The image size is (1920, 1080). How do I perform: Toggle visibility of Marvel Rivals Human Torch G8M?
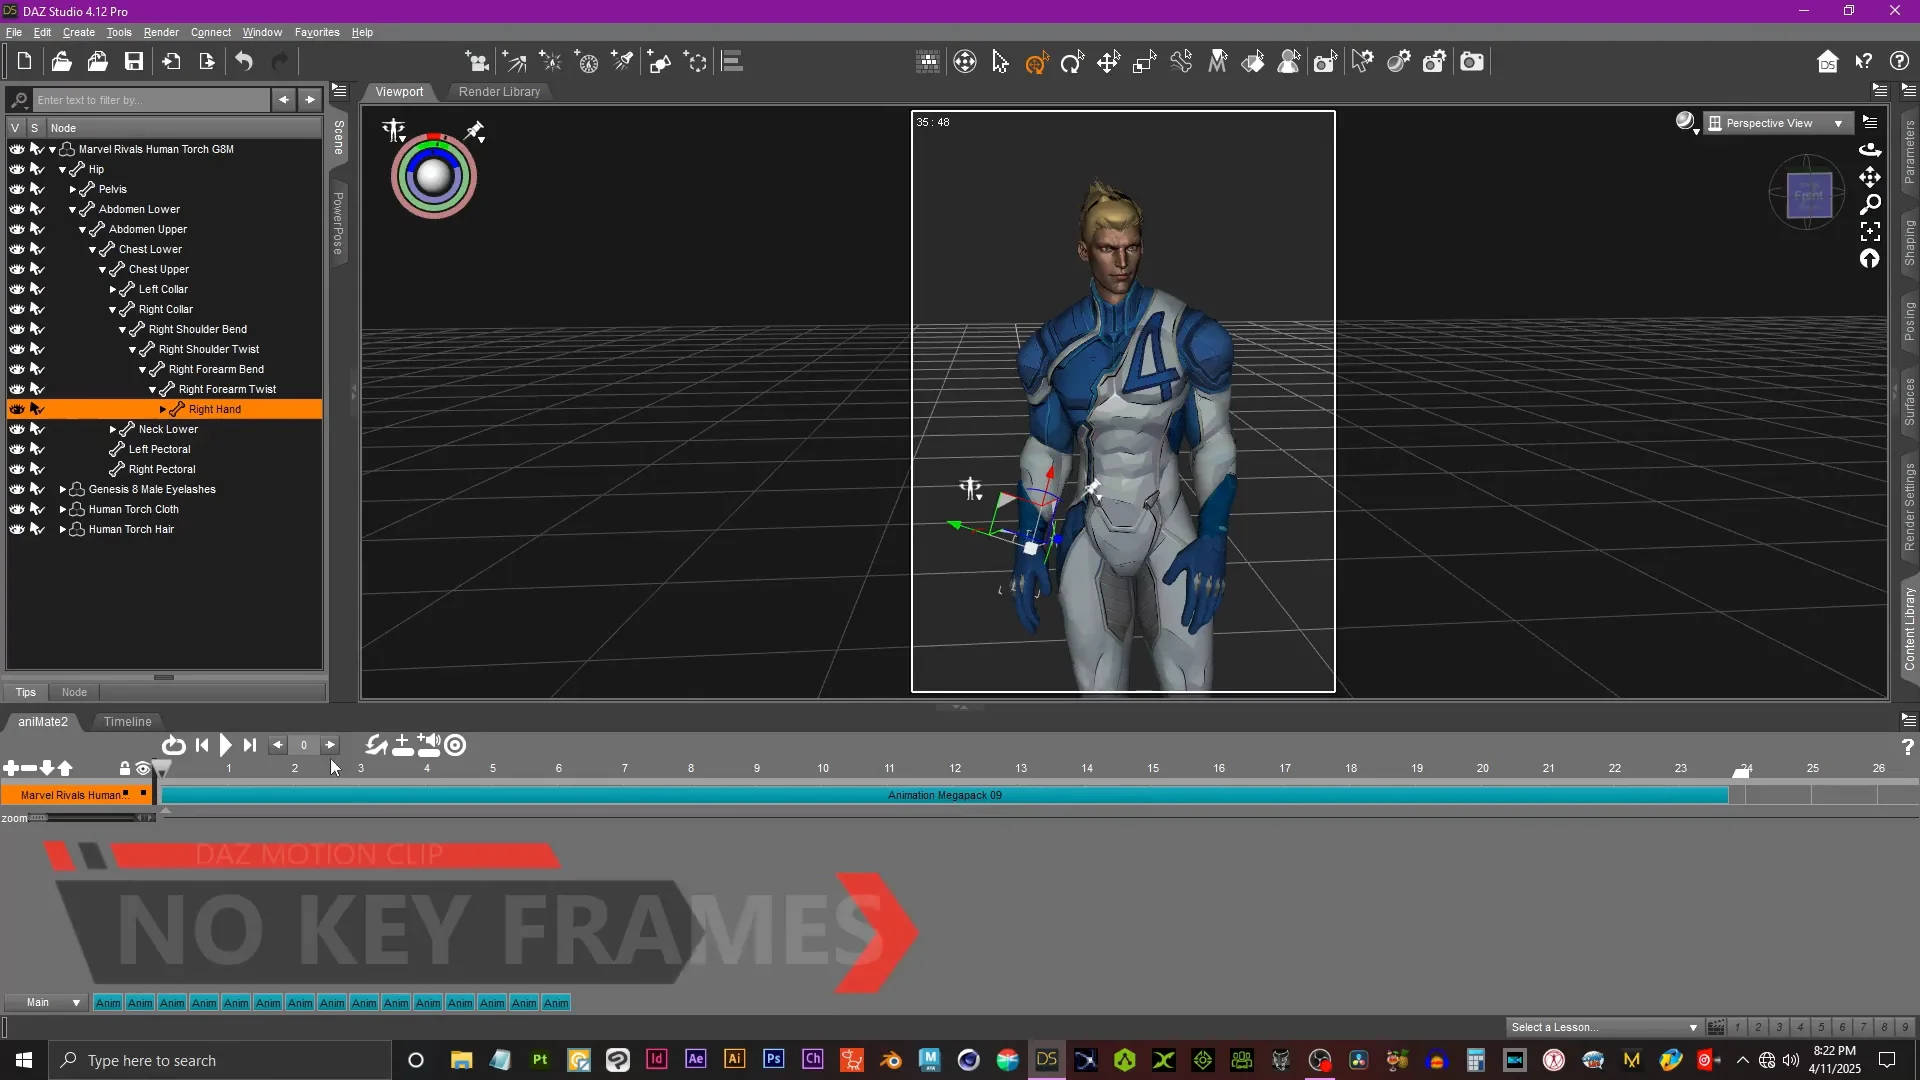click(x=16, y=149)
